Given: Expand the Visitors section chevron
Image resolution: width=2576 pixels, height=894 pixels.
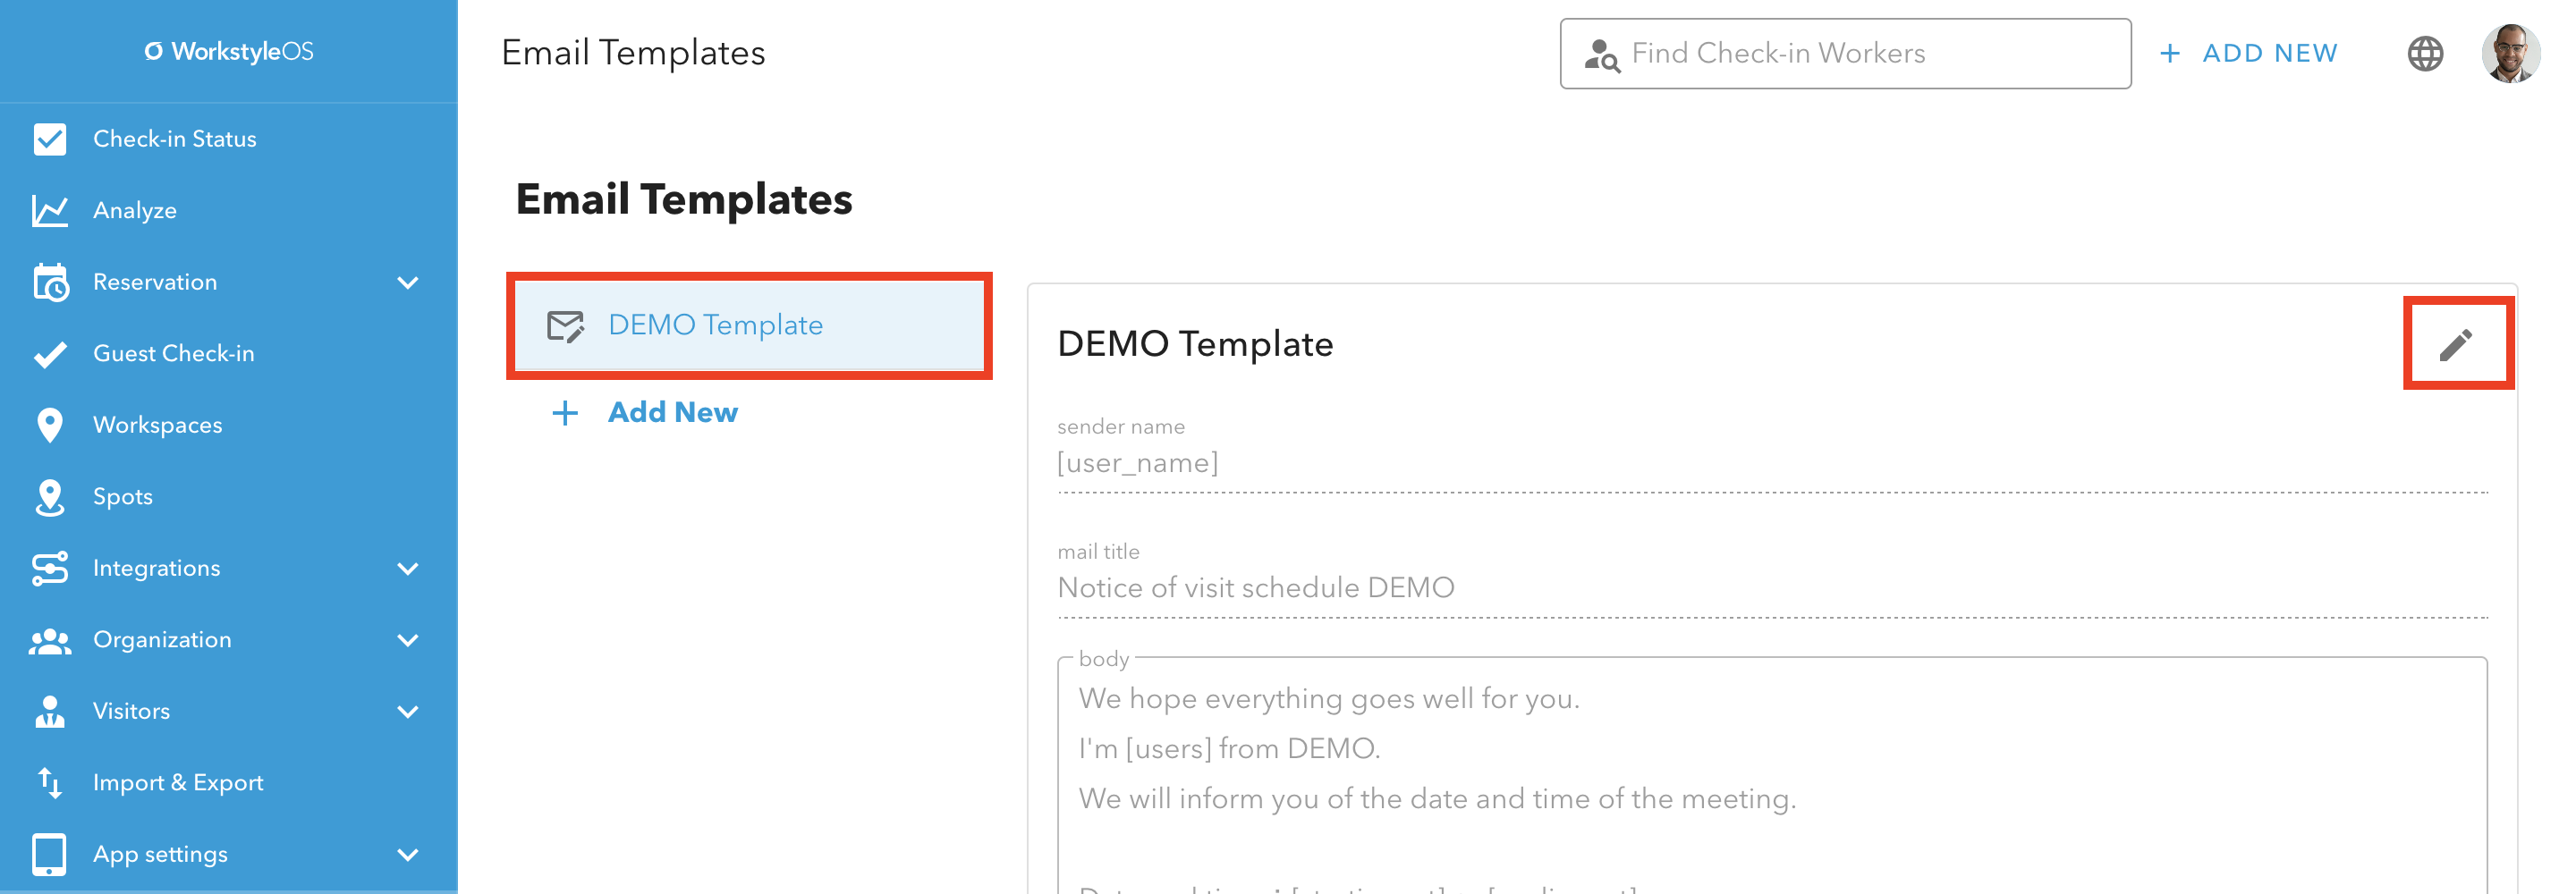Looking at the screenshot, I should (408, 712).
